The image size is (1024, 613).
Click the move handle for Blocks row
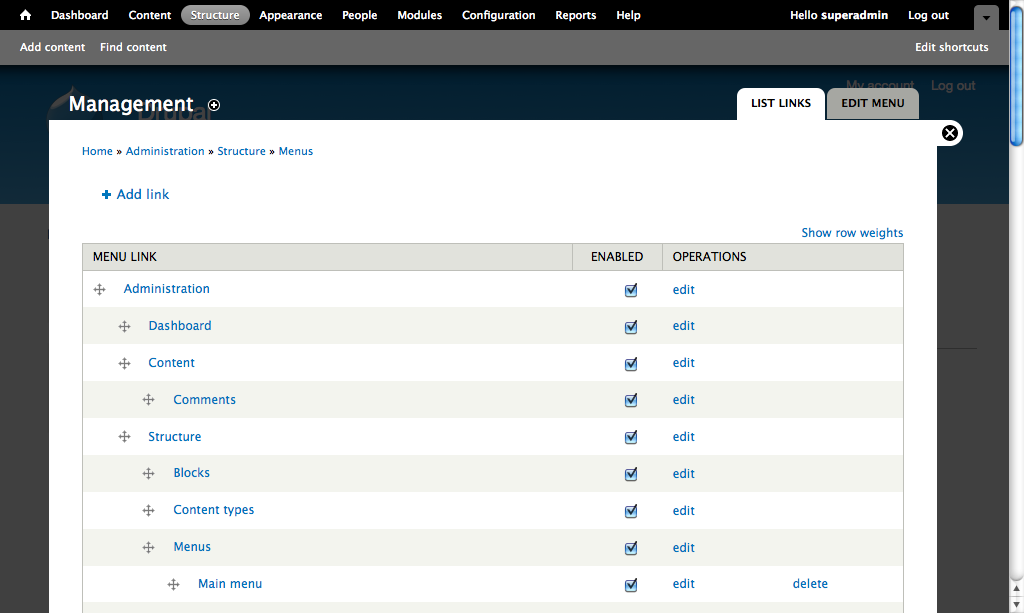coord(149,474)
